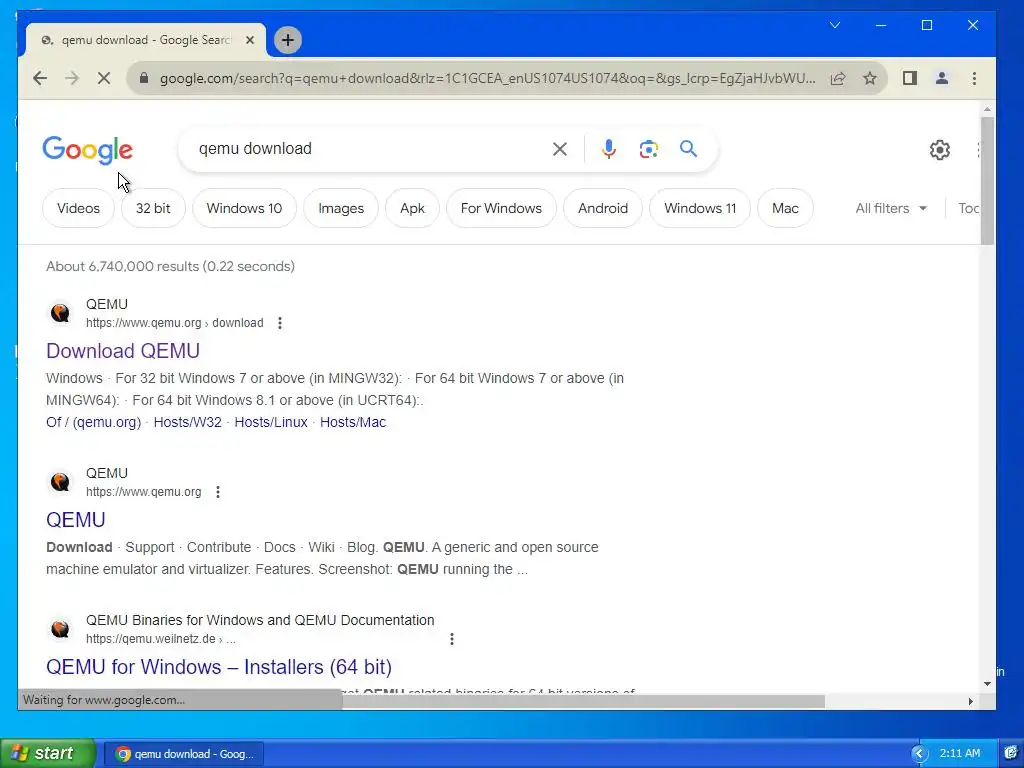Expand hidden tray icons arrow
The height and width of the screenshot is (768, 1024).
coord(919,754)
